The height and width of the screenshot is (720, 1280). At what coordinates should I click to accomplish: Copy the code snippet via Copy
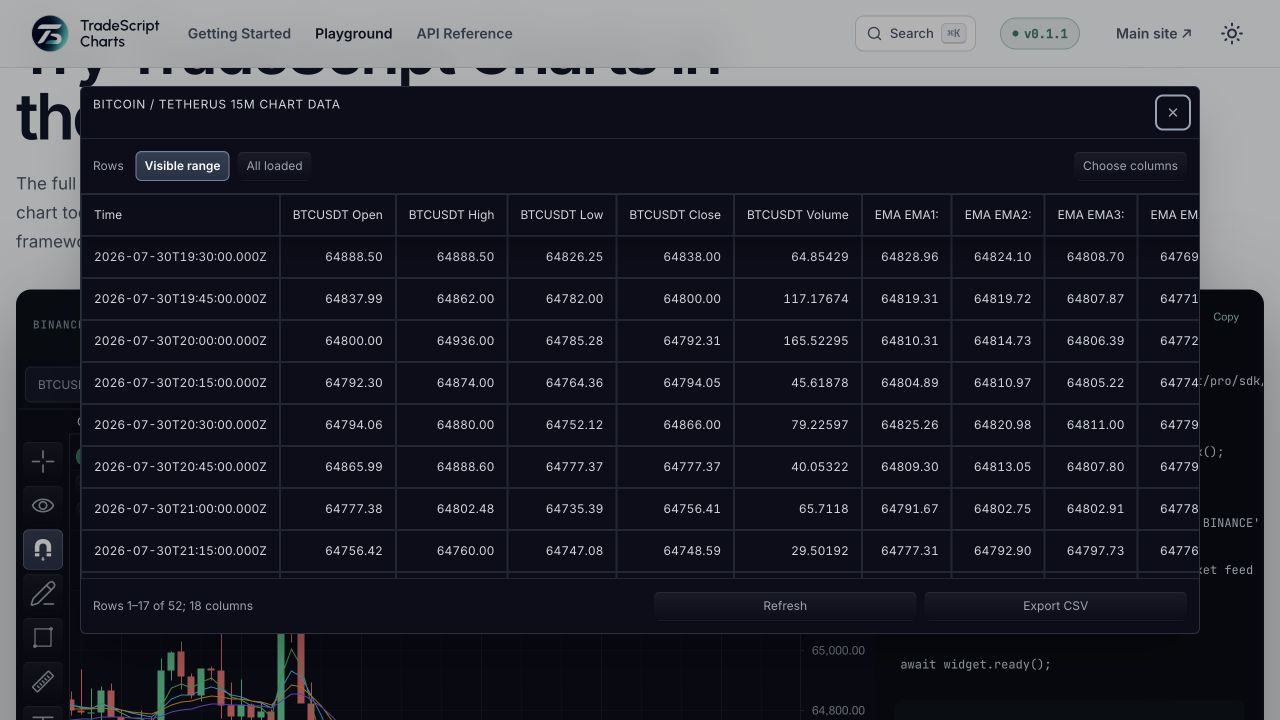click(x=1226, y=317)
